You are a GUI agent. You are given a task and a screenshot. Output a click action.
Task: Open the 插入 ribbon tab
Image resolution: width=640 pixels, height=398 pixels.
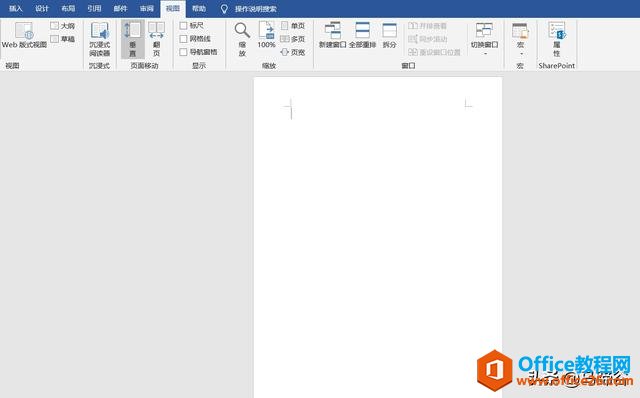pos(16,8)
